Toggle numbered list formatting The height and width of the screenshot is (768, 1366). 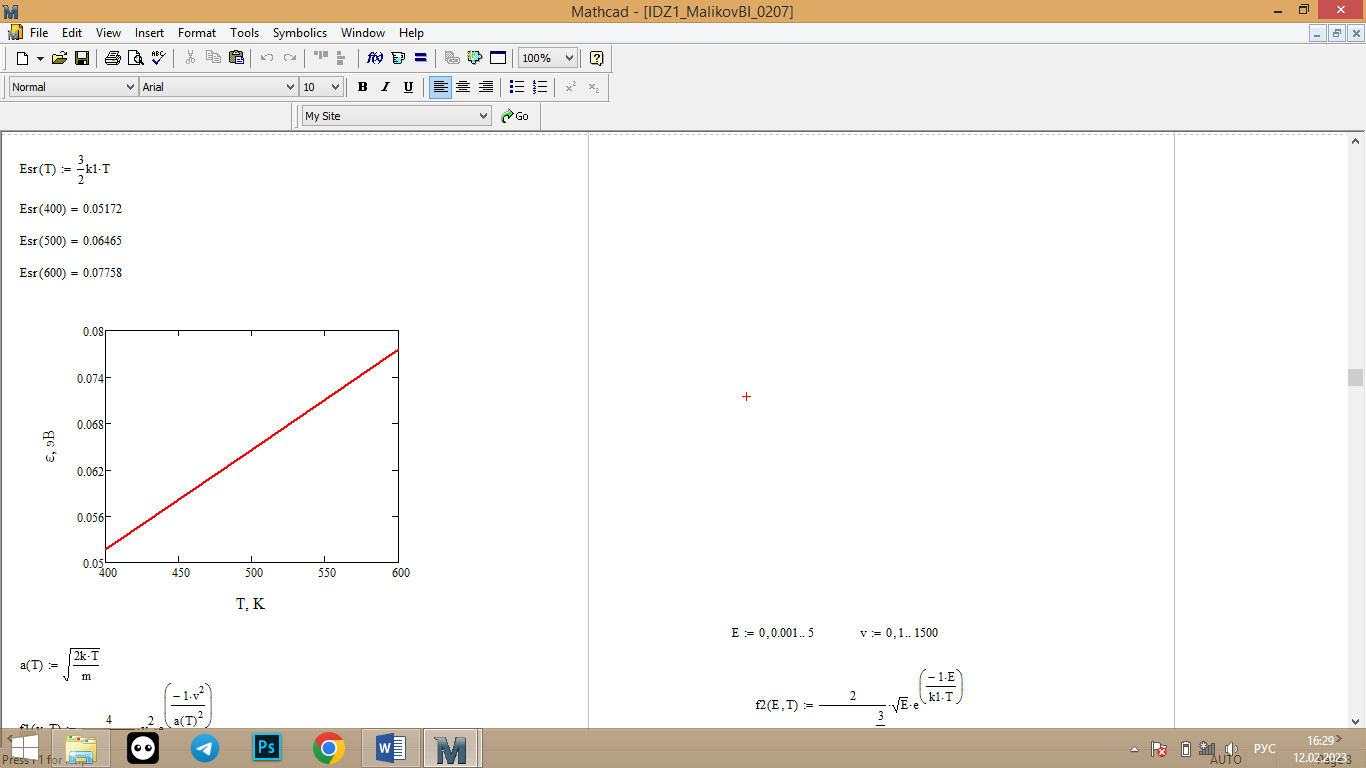click(540, 87)
